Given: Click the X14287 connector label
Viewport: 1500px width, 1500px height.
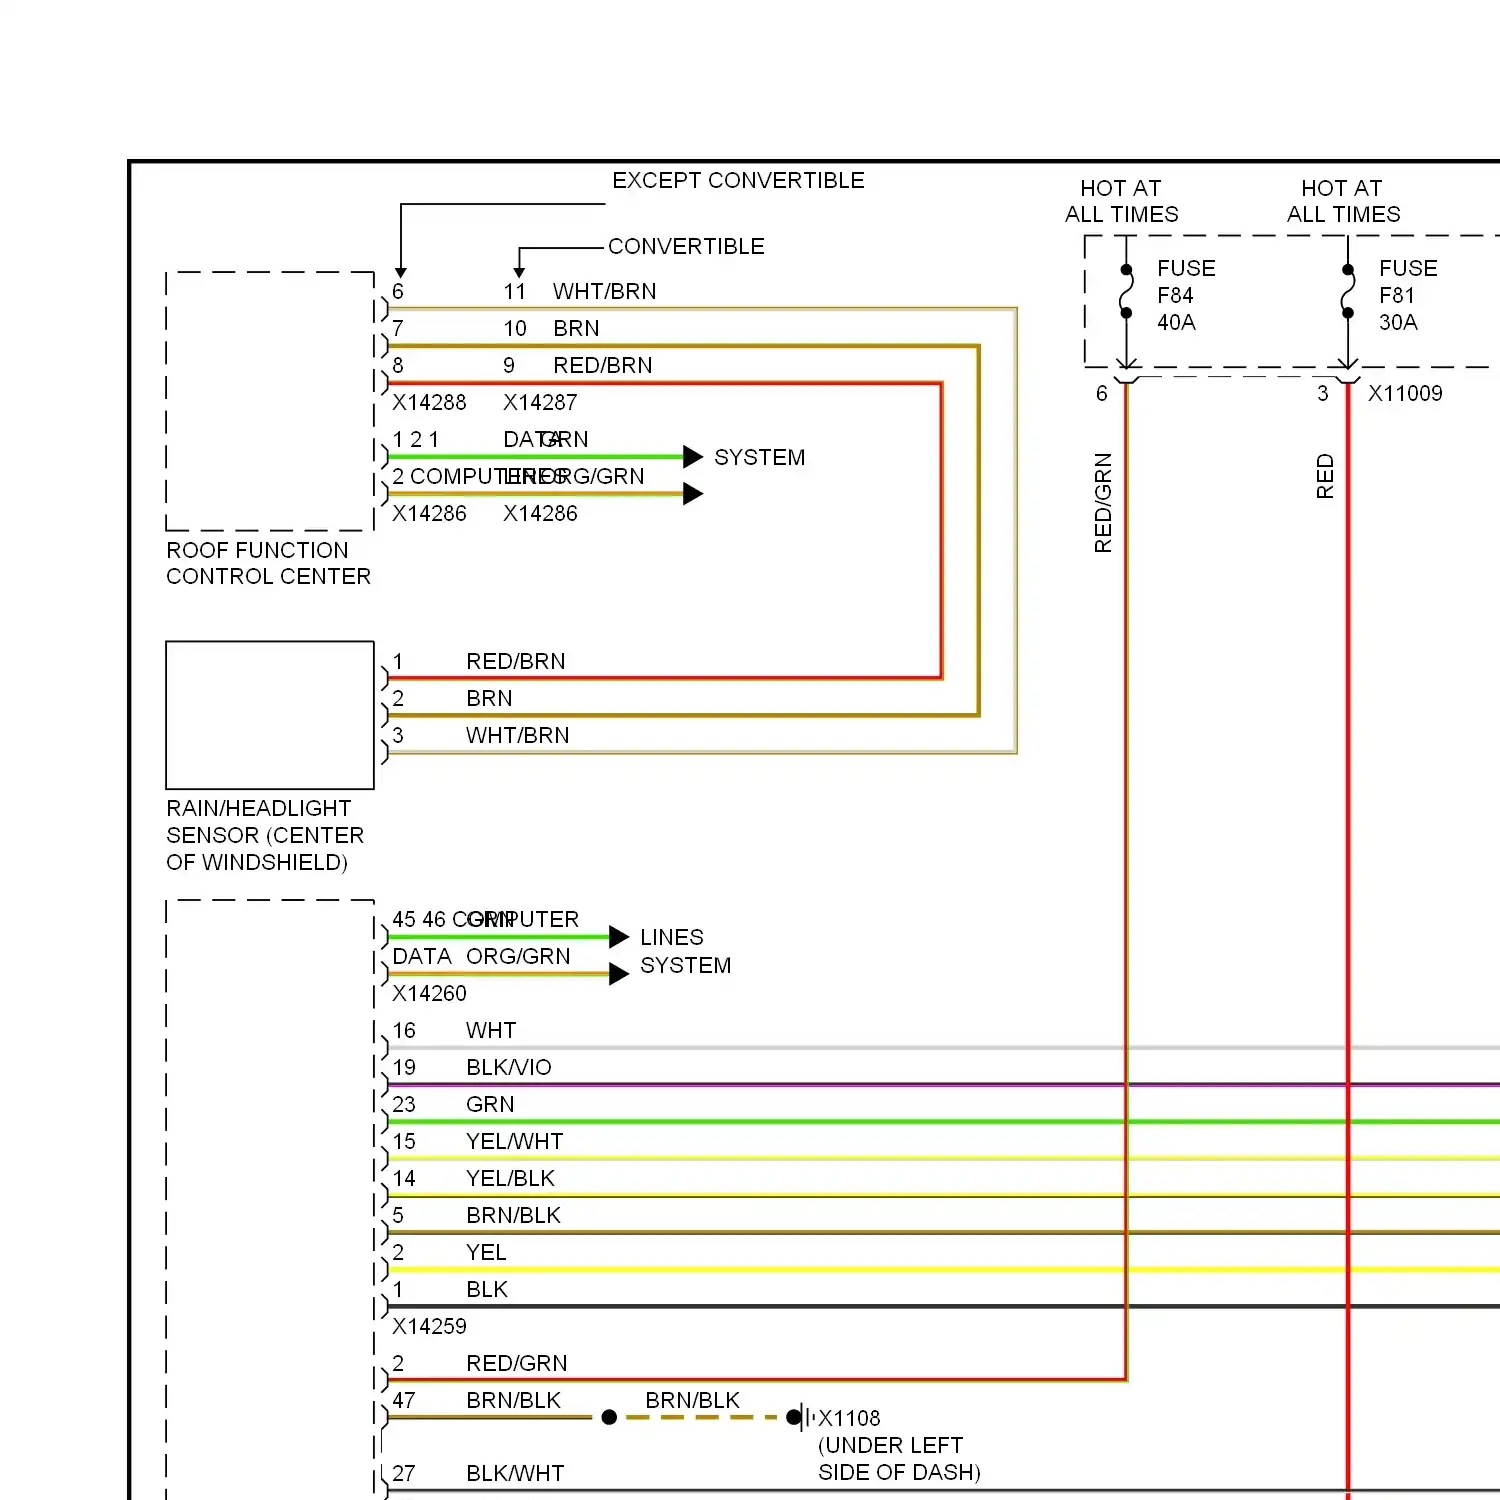Looking at the screenshot, I should point(540,403).
